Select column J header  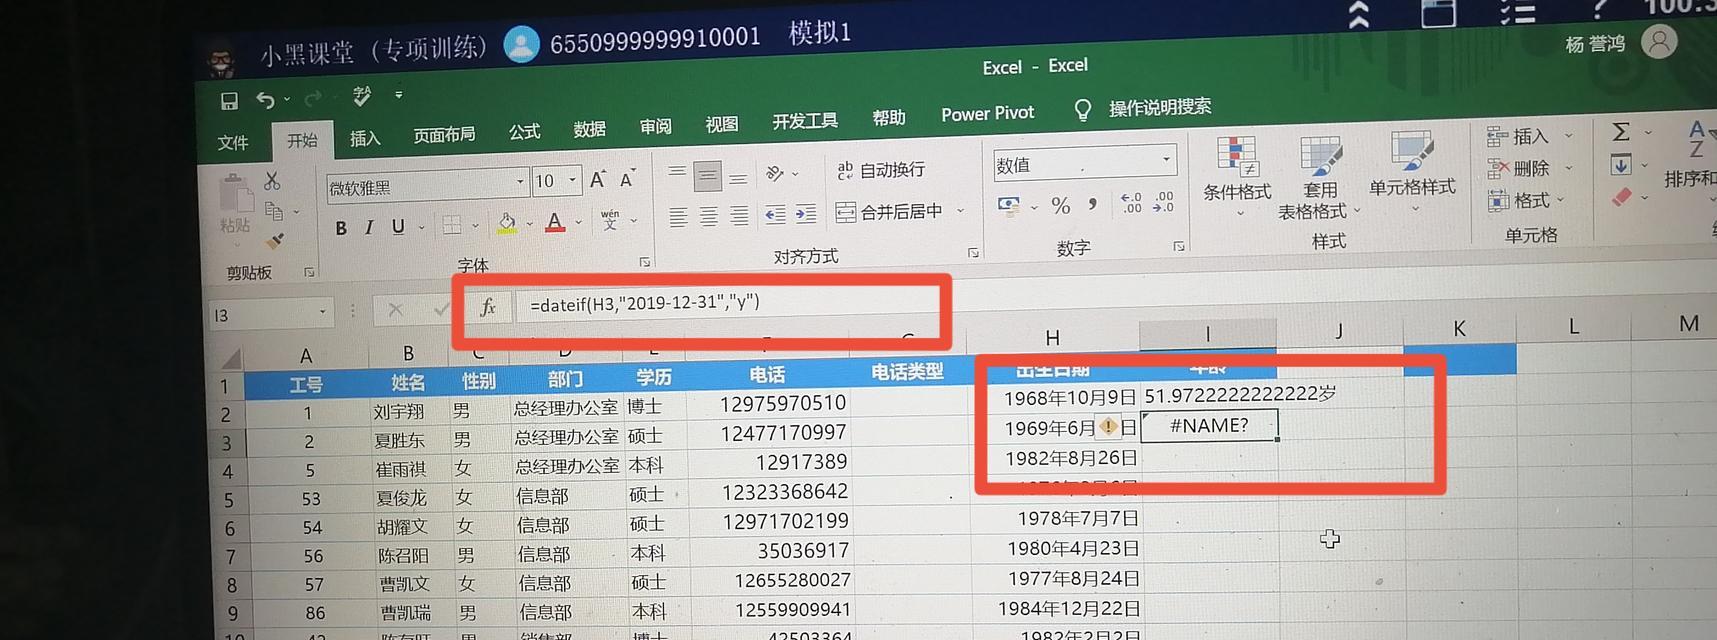[1338, 330]
